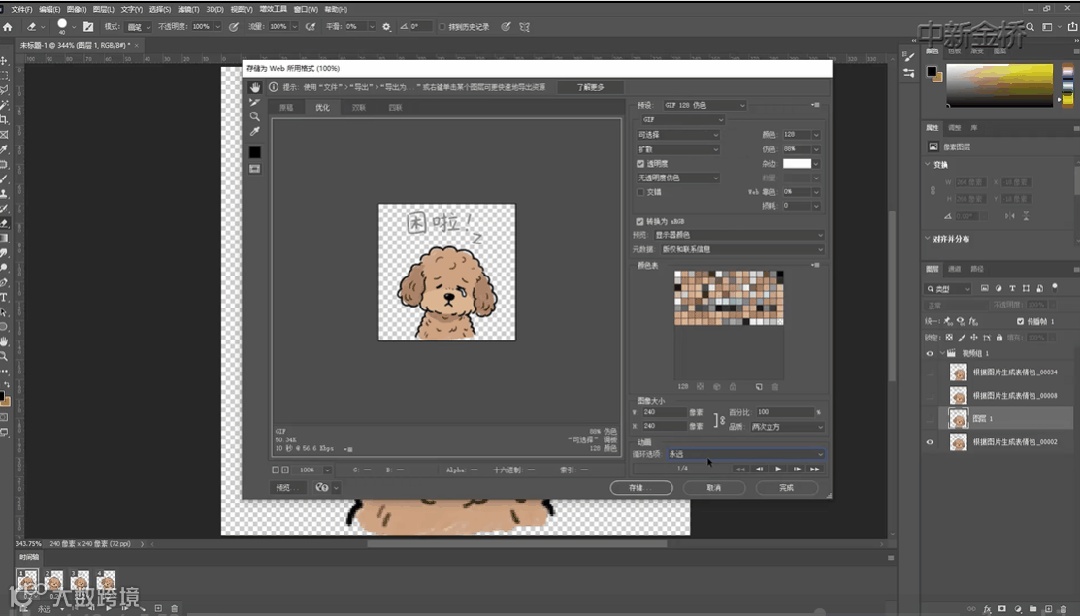
Task: Toggle the 传播帧 1 checkbox
Action: pos(1020,321)
